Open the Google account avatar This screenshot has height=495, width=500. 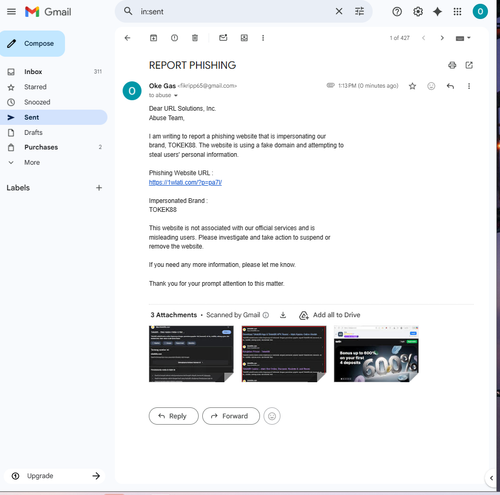pyautogui.click(x=480, y=12)
